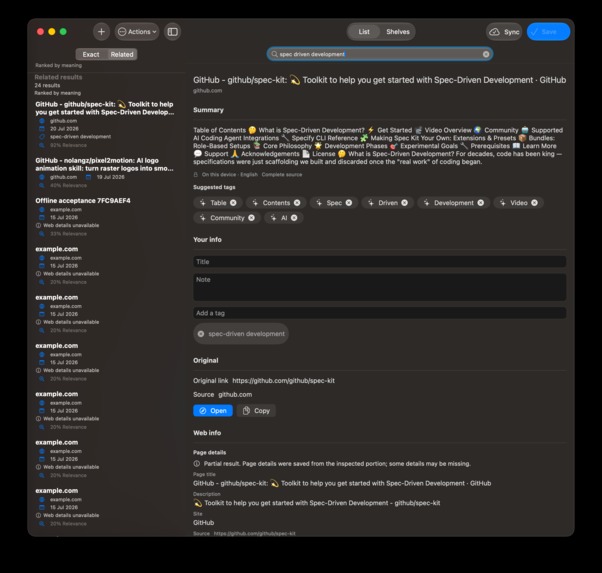This screenshot has width=602, height=573.
Task: Click the calendar icon beside 19 Jul 2026
Action: click(x=88, y=177)
